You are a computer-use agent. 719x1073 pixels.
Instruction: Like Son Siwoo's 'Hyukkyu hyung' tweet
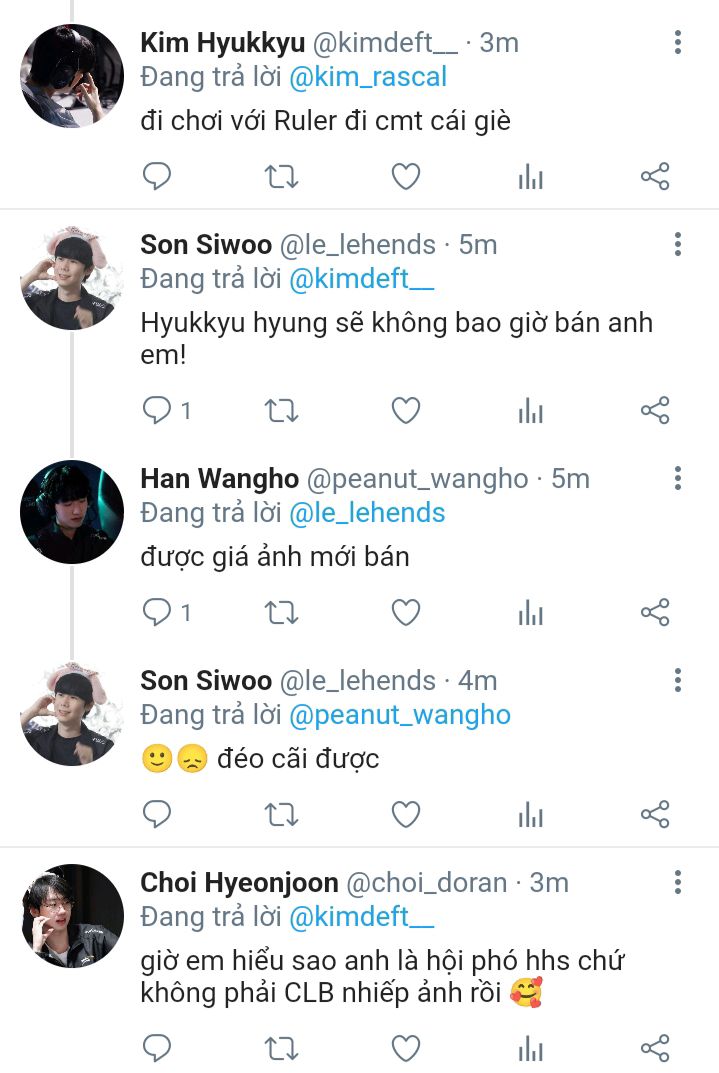pyautogui.click(x=405, y=410)
